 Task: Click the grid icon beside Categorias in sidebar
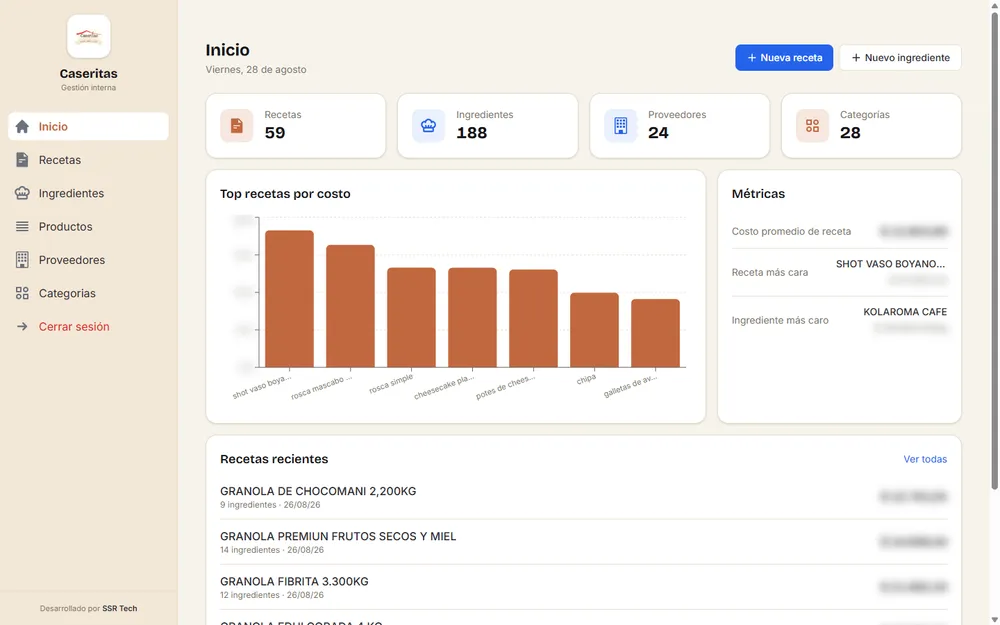tap(22, 293)
